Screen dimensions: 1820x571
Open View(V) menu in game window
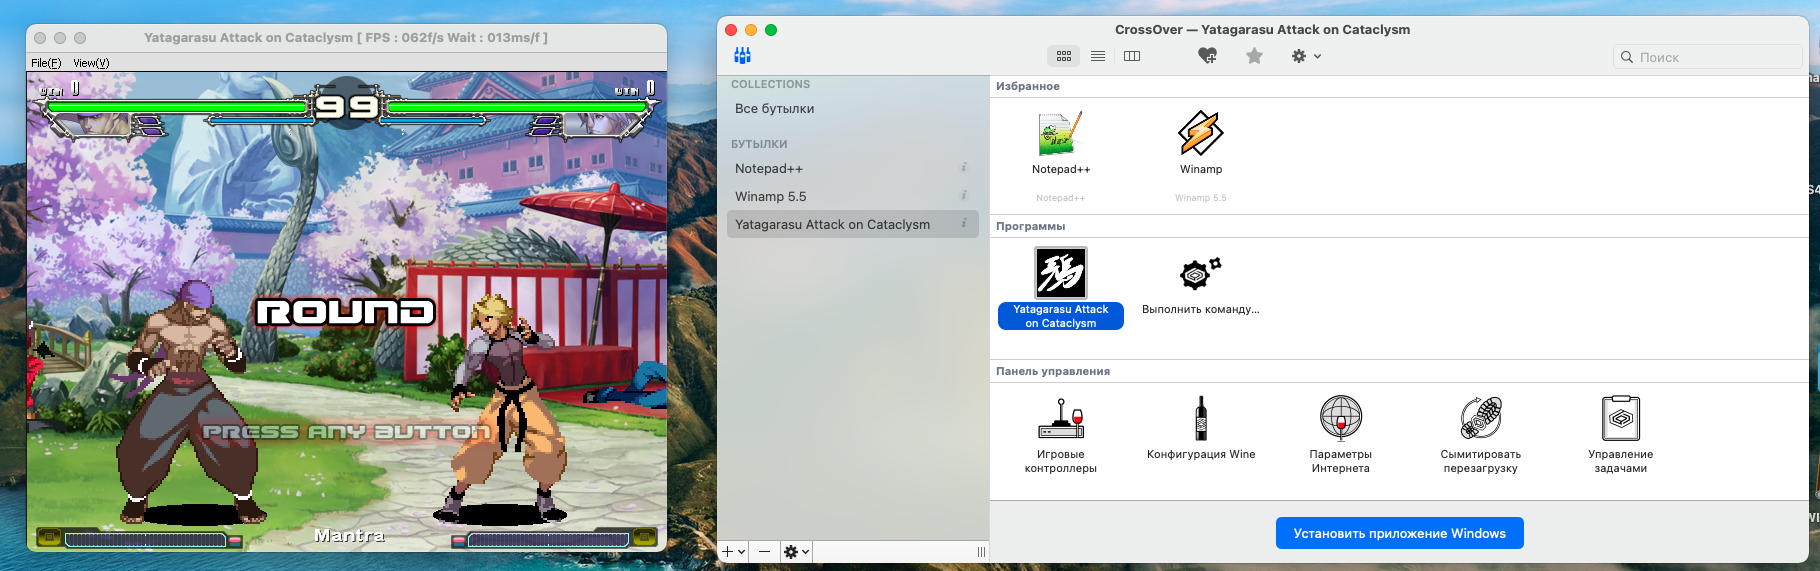pyautogui.click(x=91, y=63)
